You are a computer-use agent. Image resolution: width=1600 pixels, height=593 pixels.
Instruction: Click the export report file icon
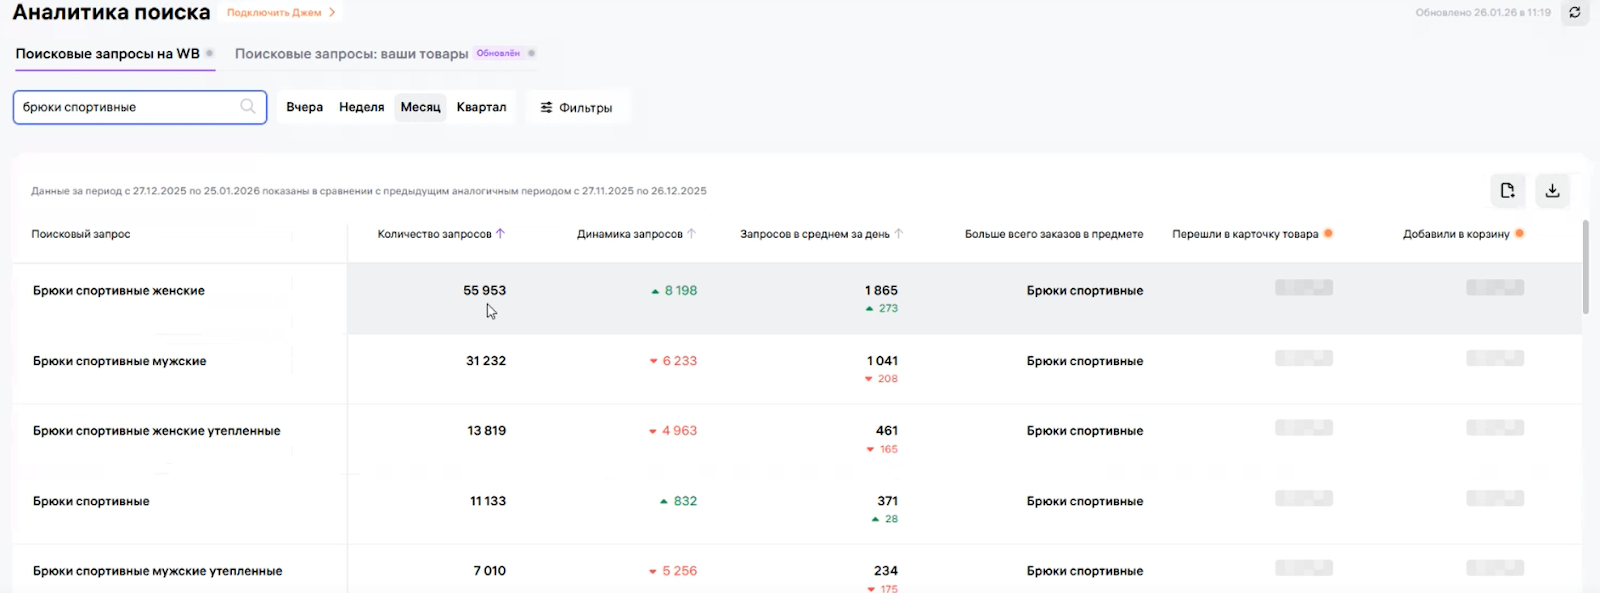[1507, 190]
